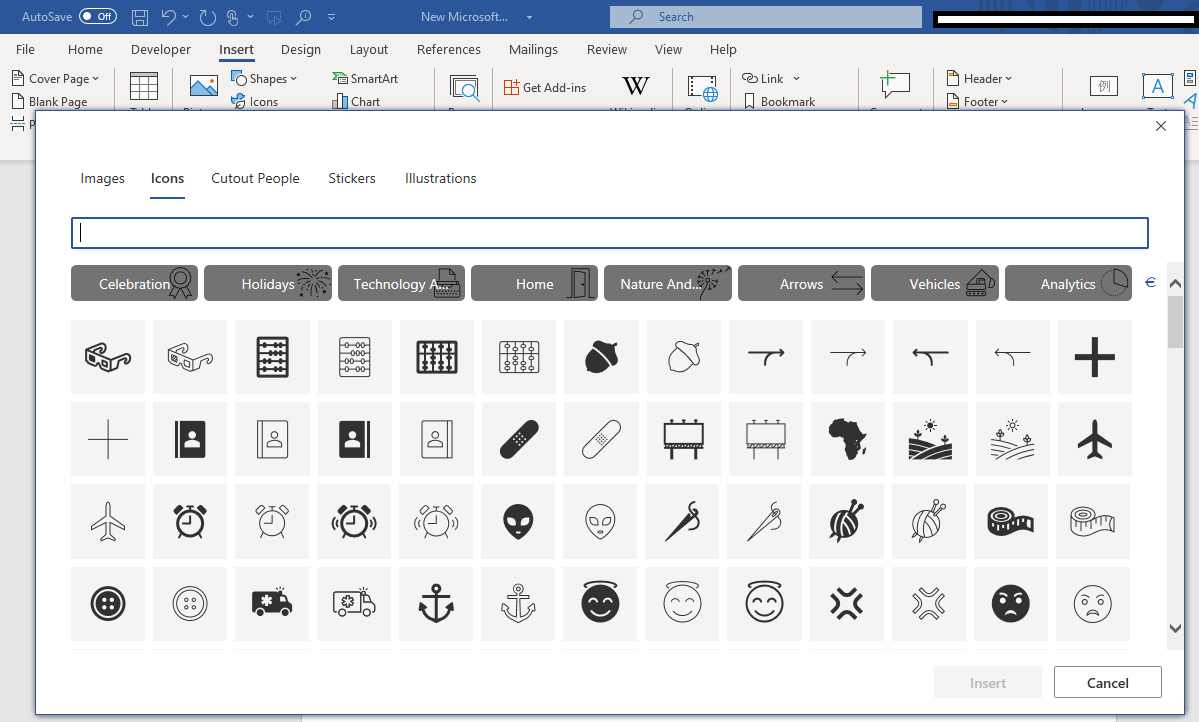Select the filled adhesive bandage icon
Screen dimensions: 1199x722
point(518,439)
